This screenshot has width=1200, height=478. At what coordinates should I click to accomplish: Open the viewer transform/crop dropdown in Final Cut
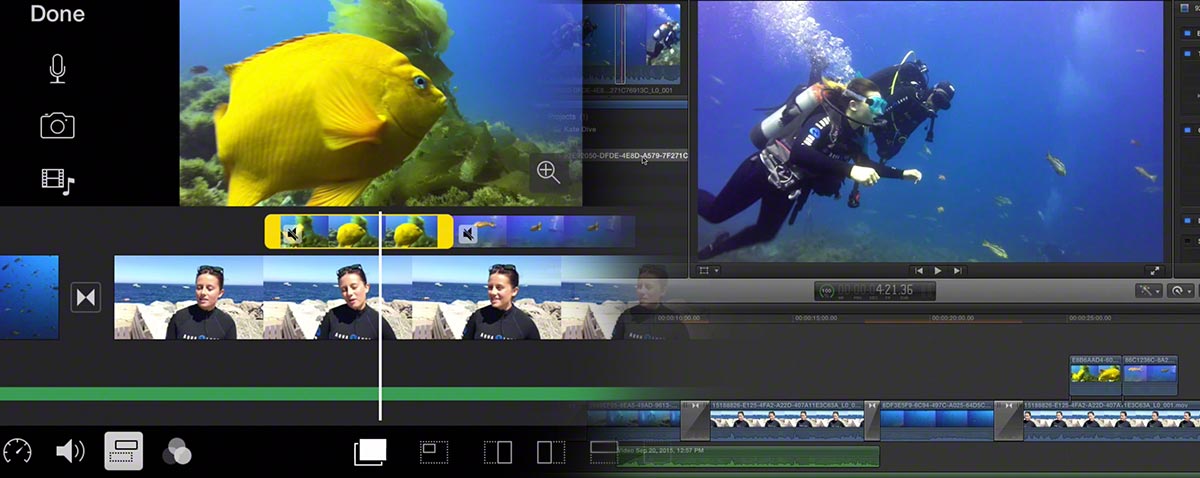point(708,270)
